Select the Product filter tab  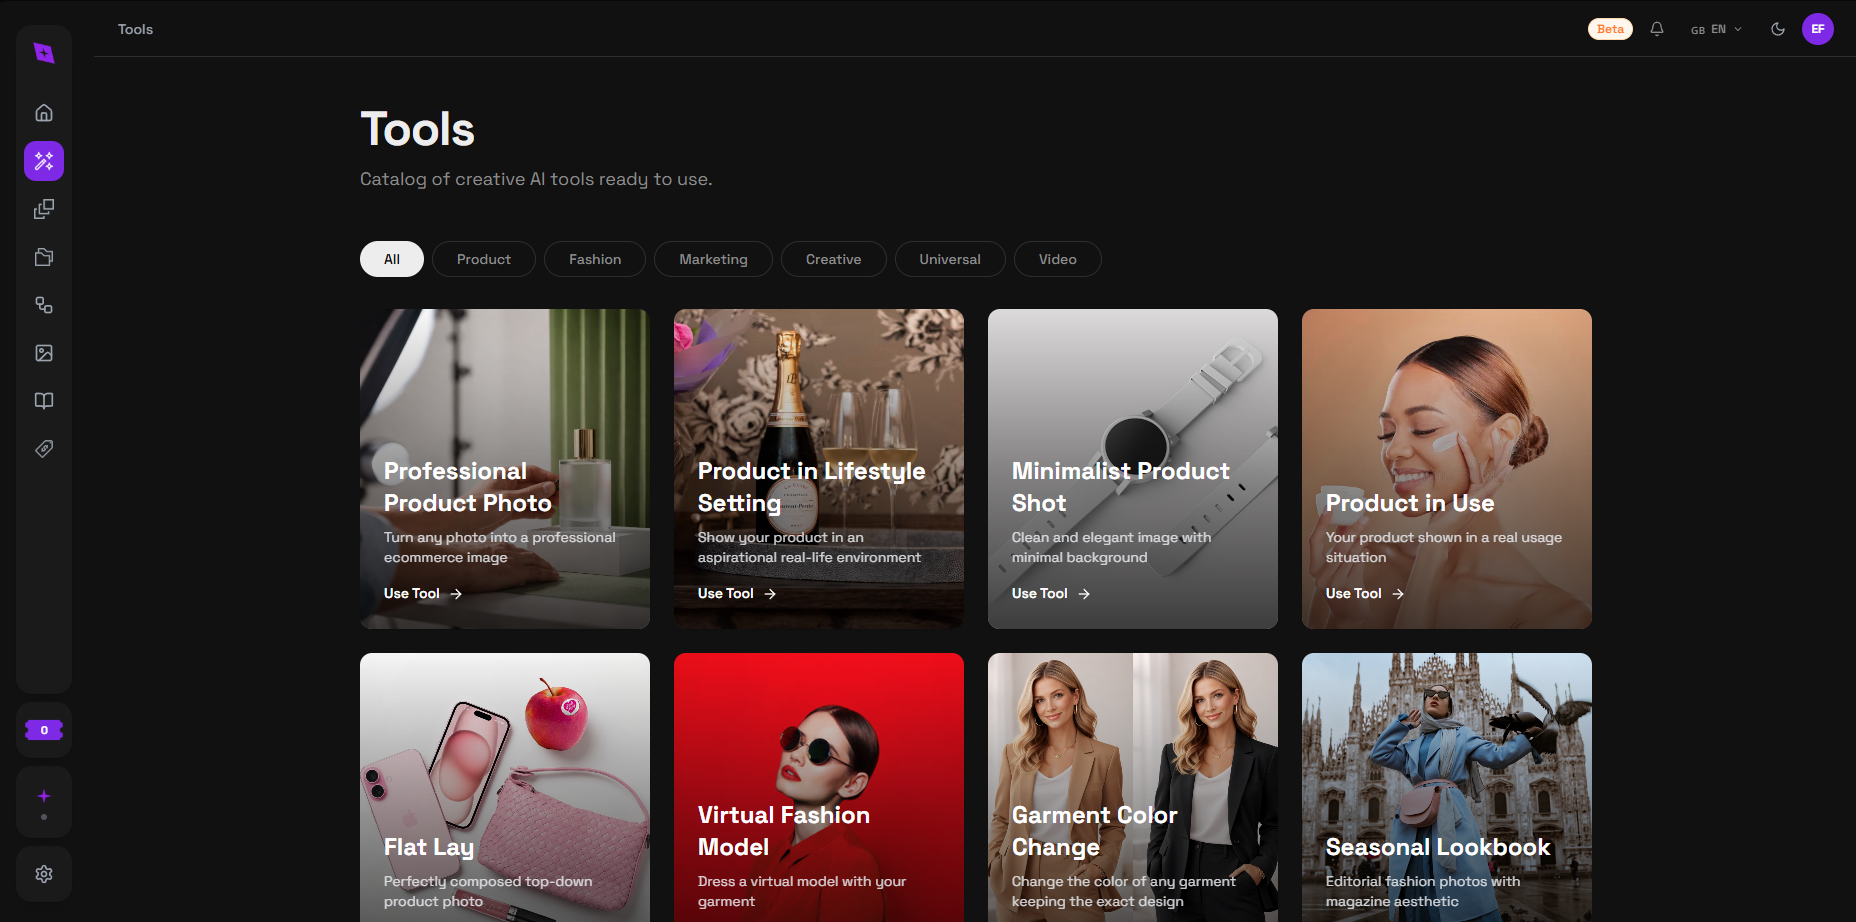pos(484,259)
